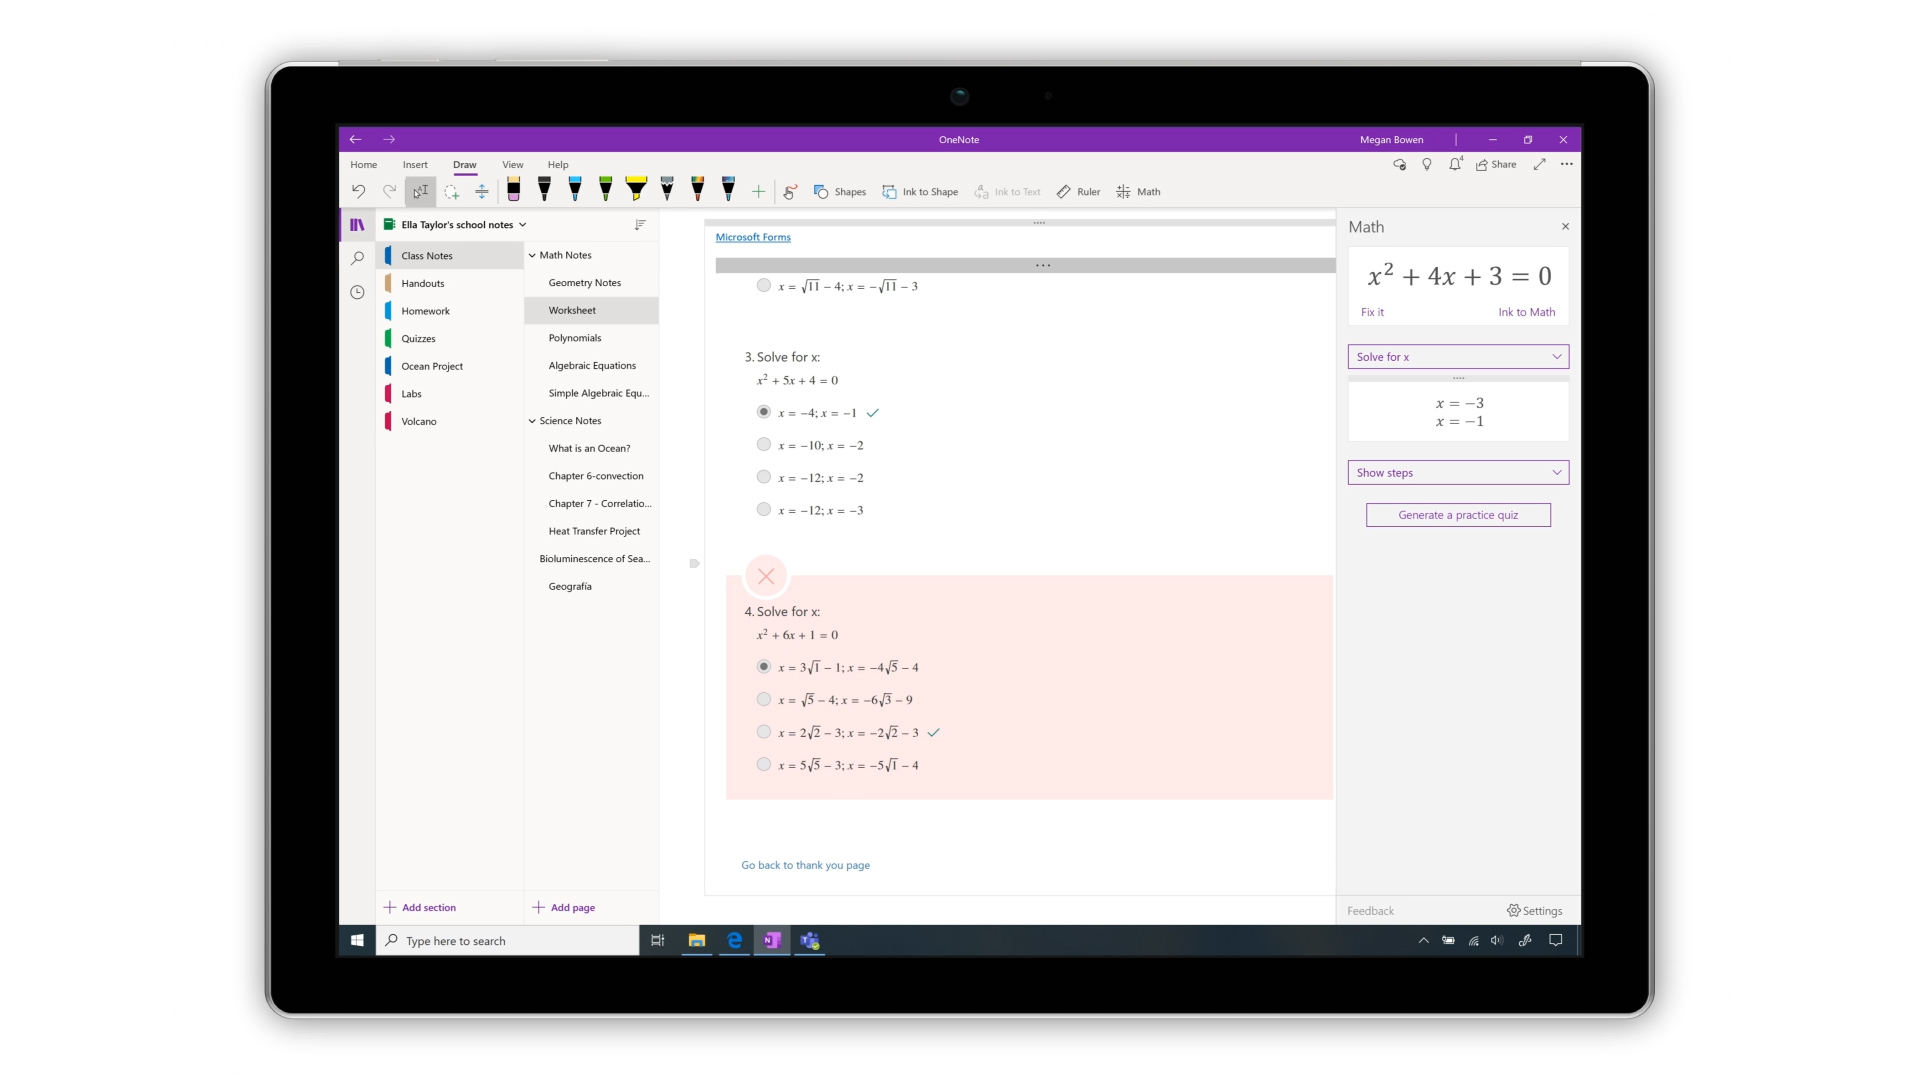Open the Shapes gallery
1920x1080 pixels.
tap(840, 192)
